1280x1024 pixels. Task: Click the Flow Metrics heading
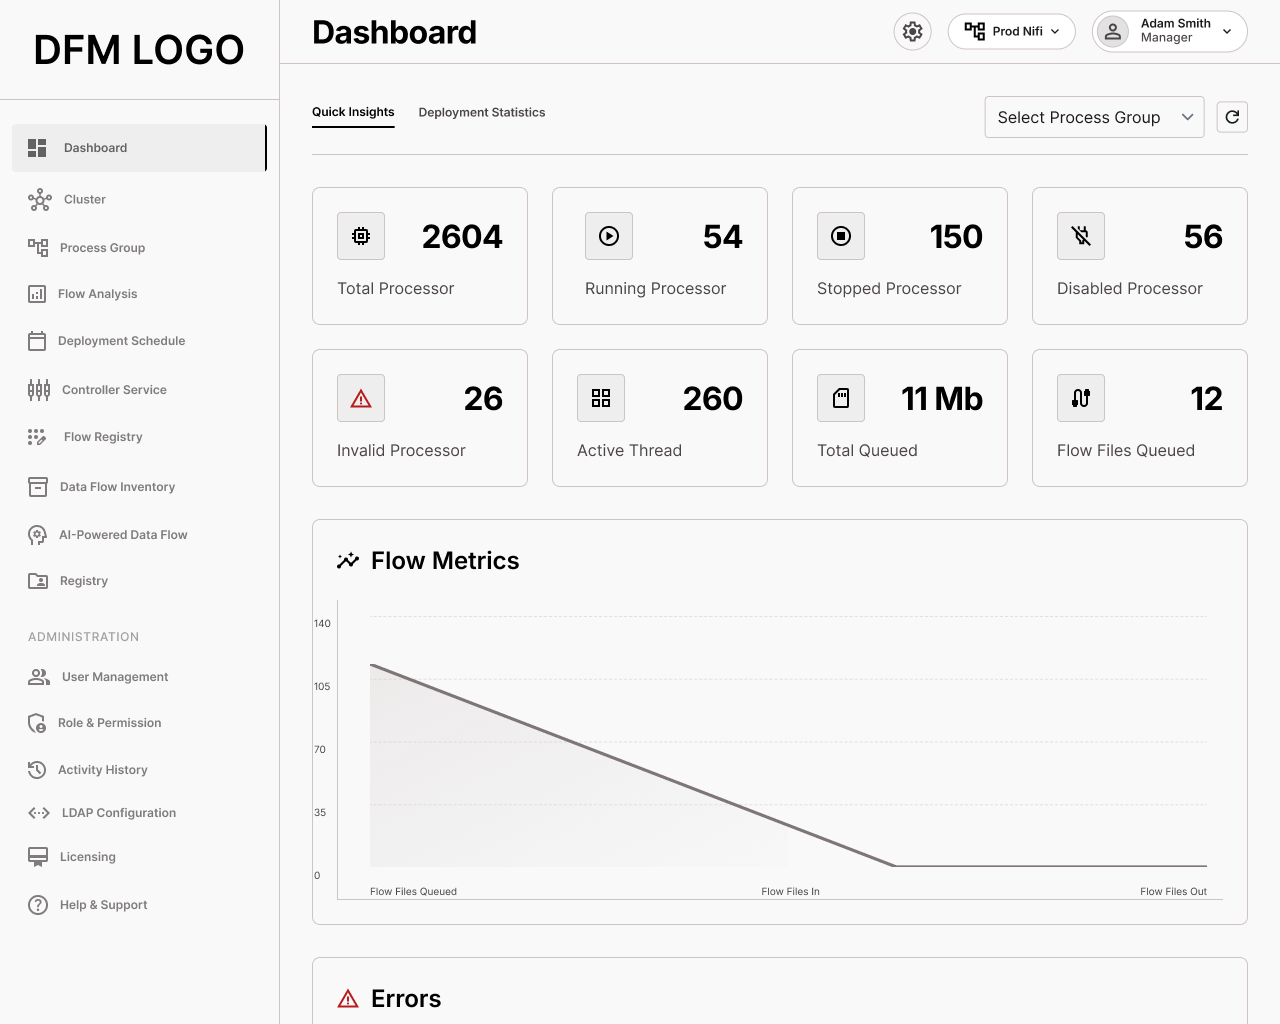(445, 561)
